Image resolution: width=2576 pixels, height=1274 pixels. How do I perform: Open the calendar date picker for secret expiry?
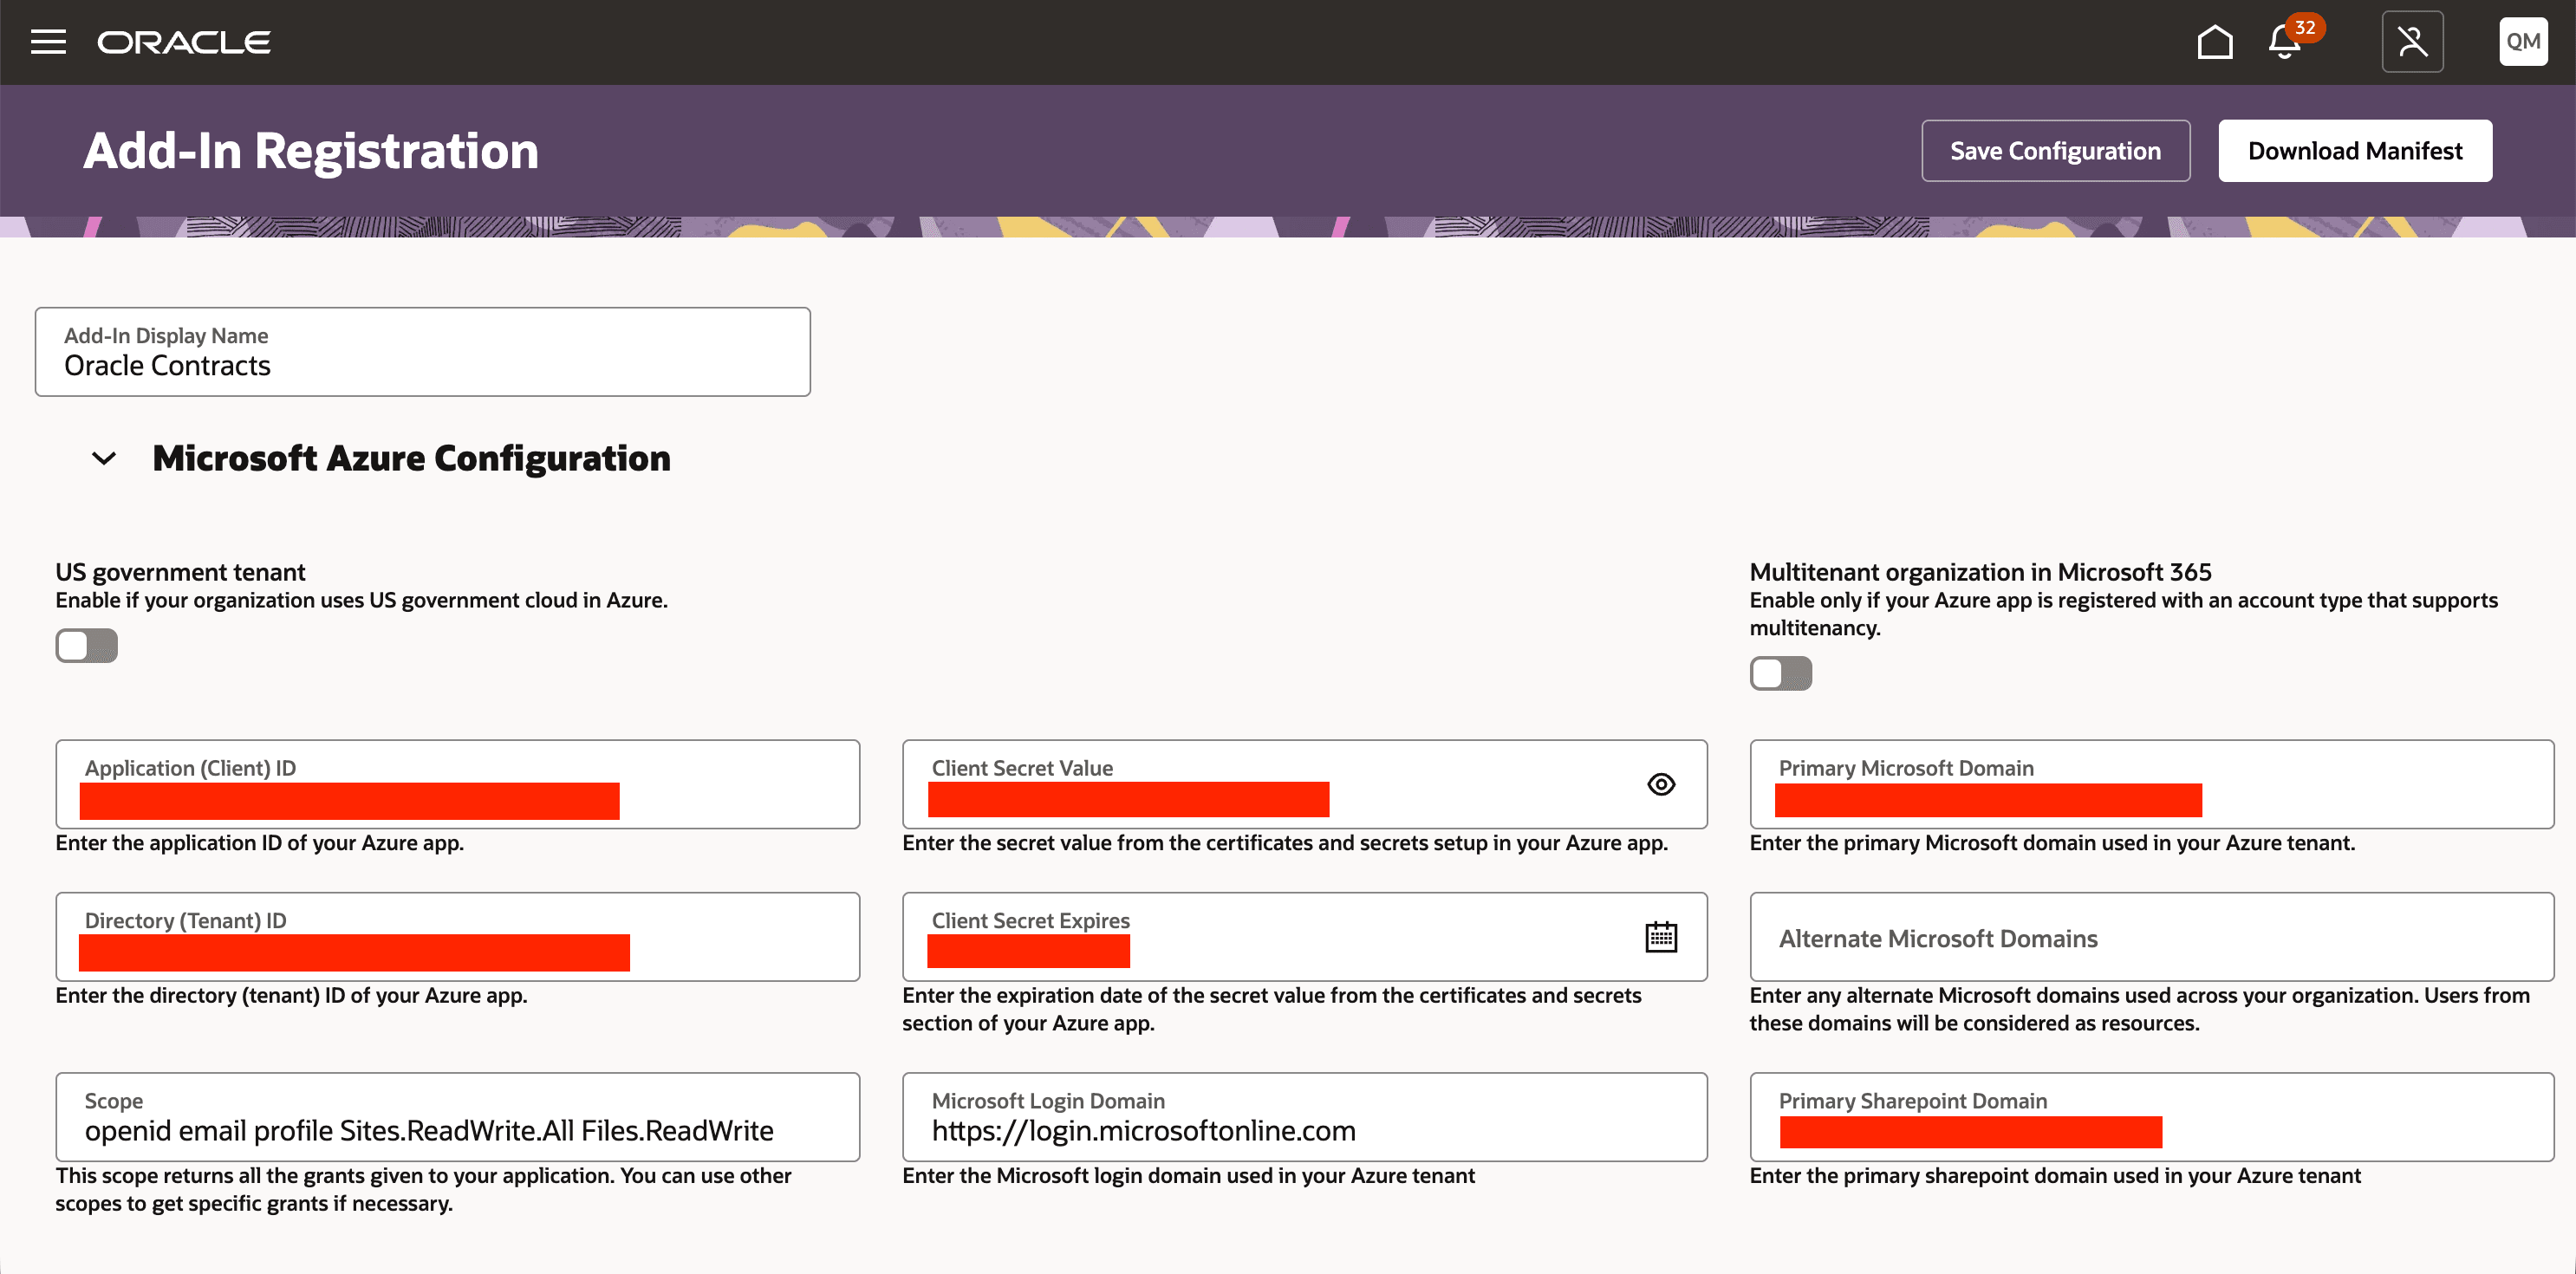(1661, 937)
